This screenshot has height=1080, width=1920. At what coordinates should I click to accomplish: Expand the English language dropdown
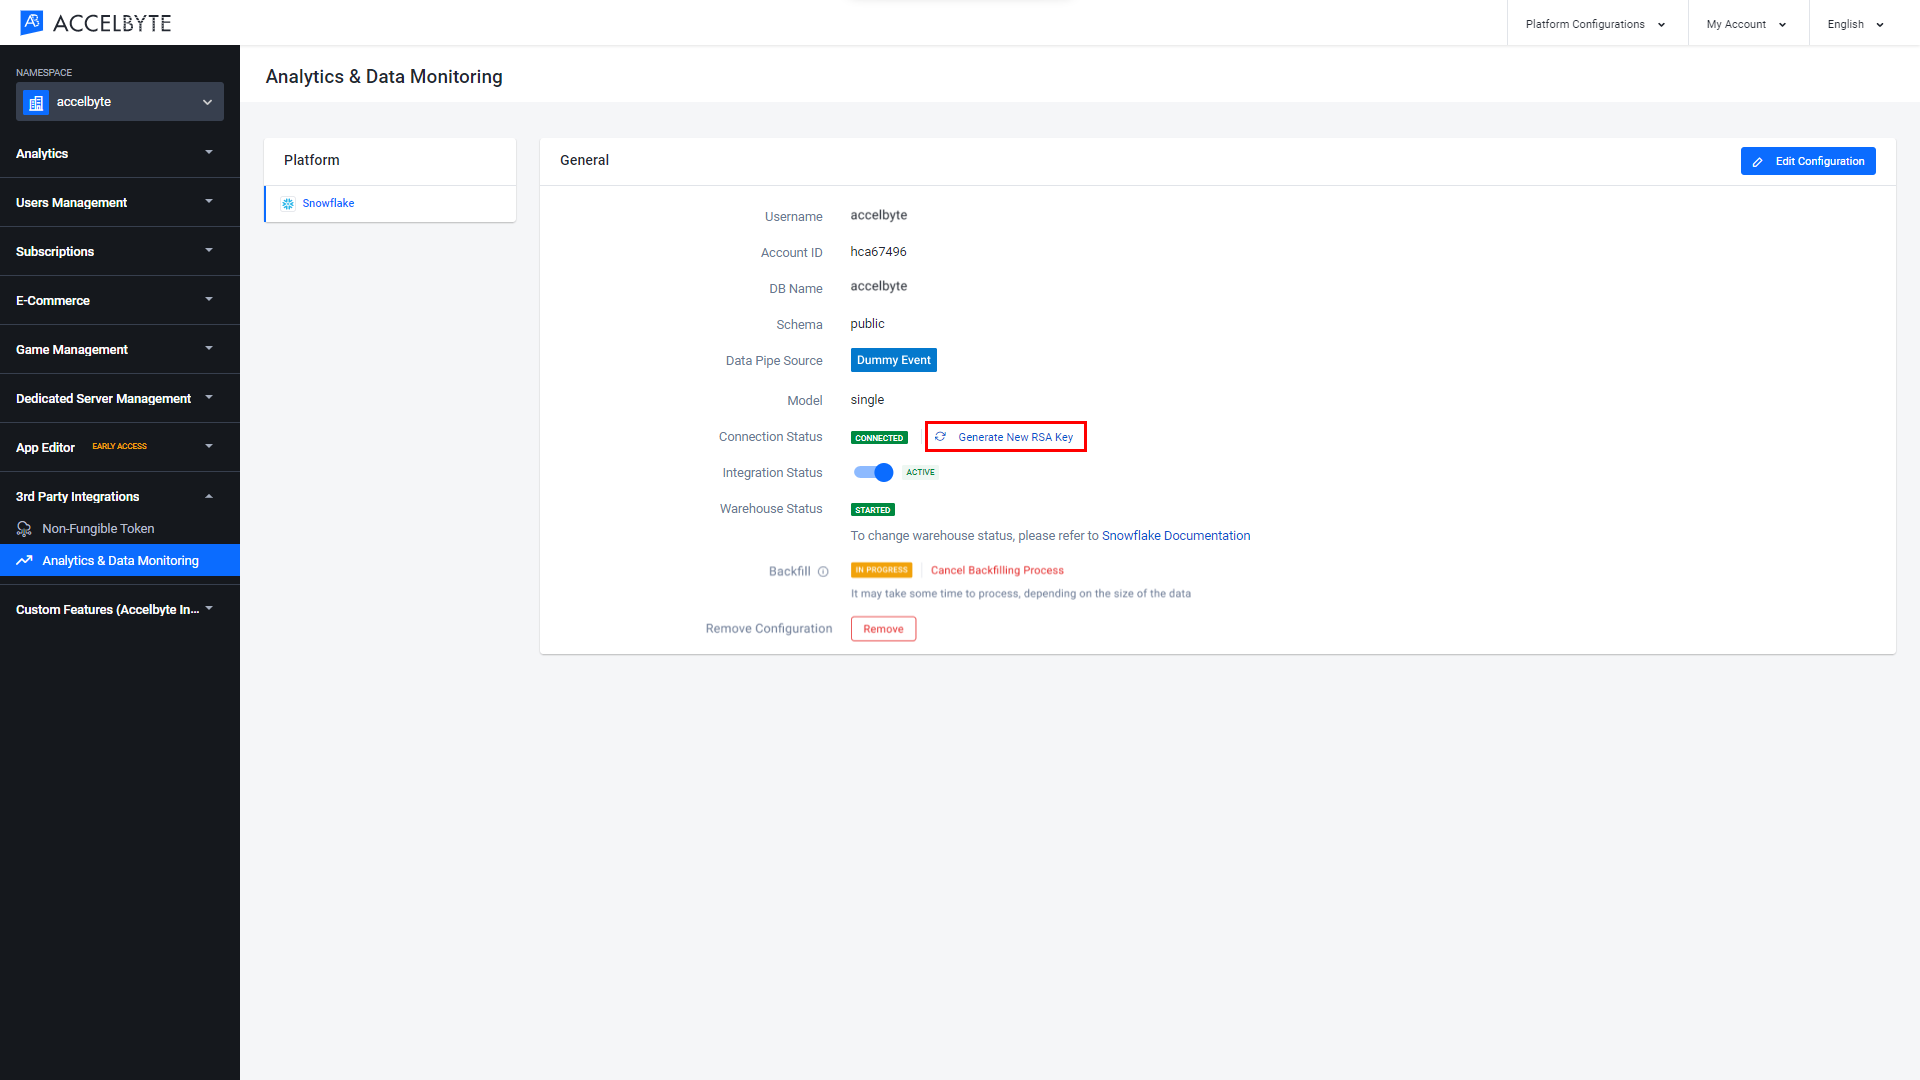[x=1855, y=22]
